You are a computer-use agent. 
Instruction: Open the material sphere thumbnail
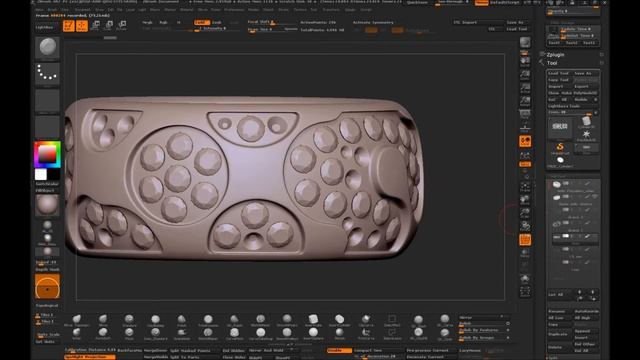47,204
